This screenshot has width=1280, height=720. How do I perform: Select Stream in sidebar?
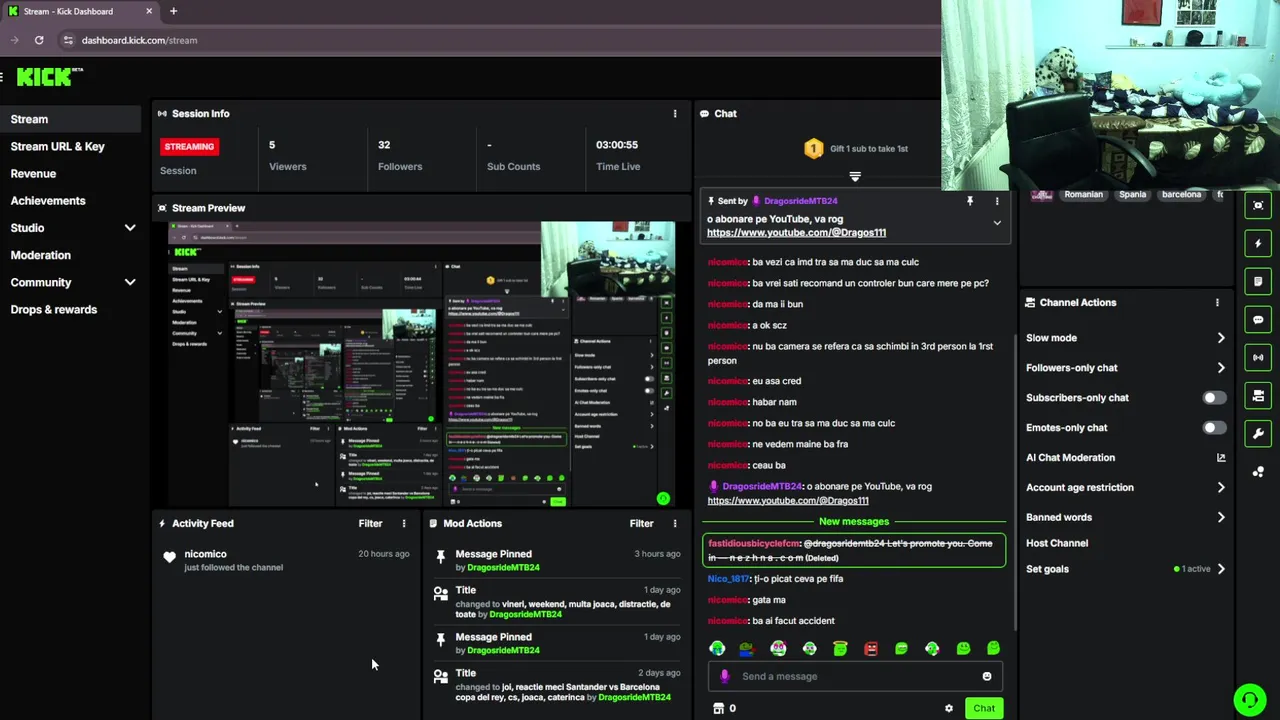tap(71, 119)
